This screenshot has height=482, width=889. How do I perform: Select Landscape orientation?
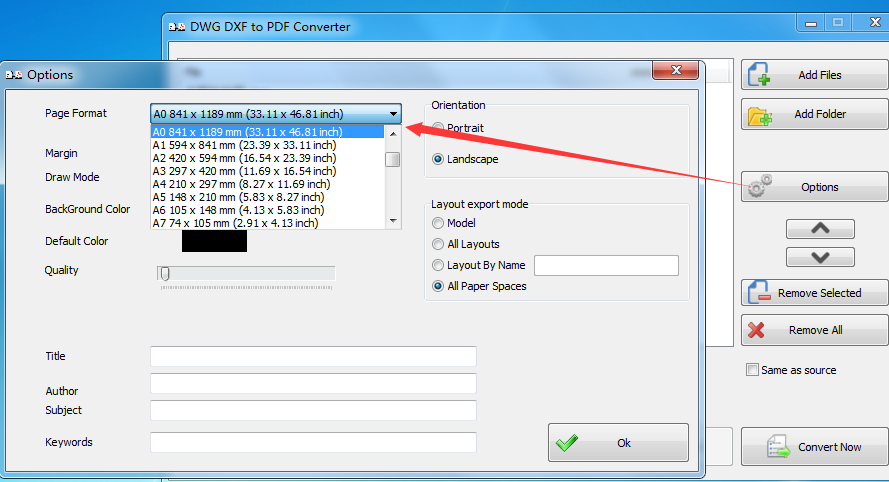click(x=438, y=159)
